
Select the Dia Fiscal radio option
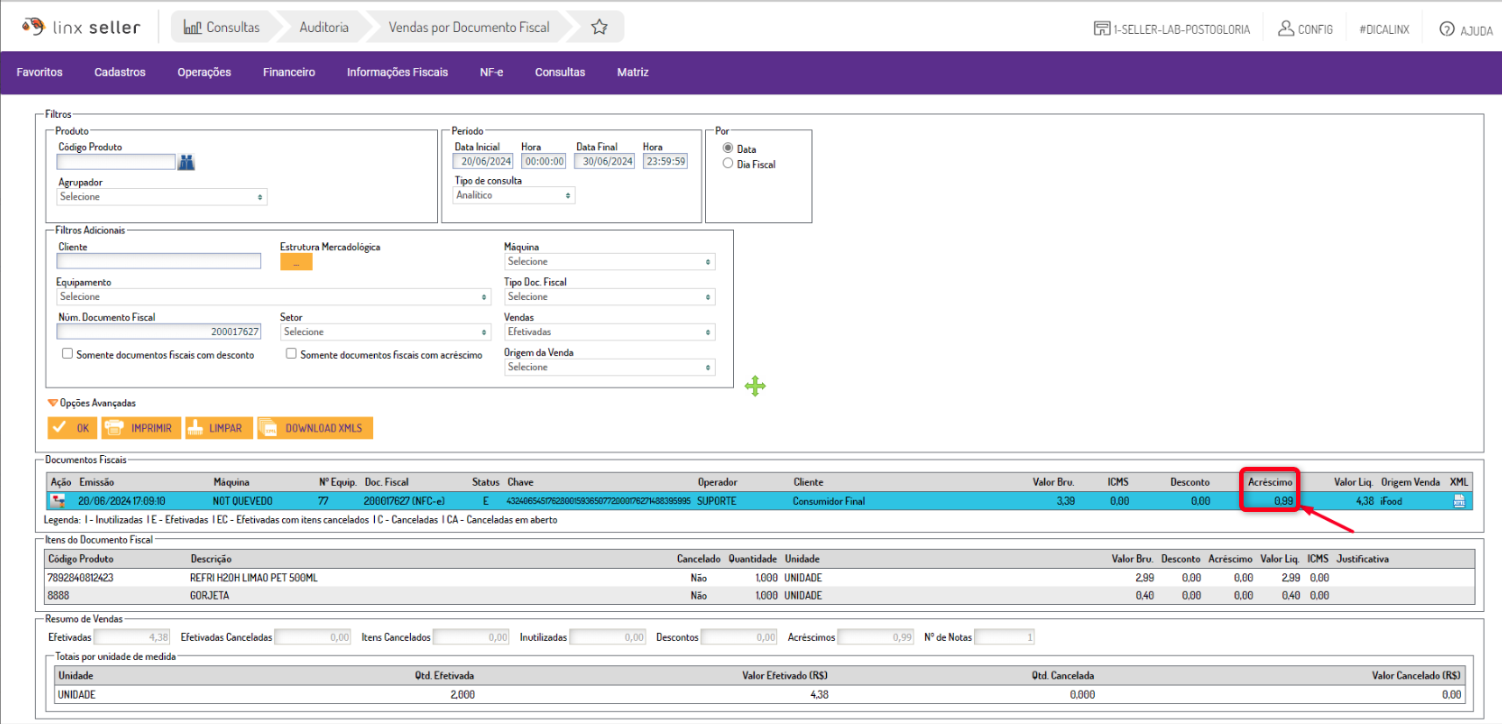[728, 164]
